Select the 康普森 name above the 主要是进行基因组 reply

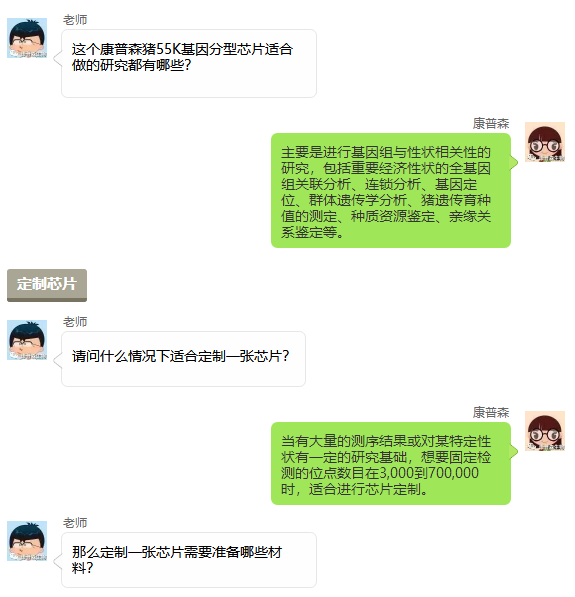491,123
